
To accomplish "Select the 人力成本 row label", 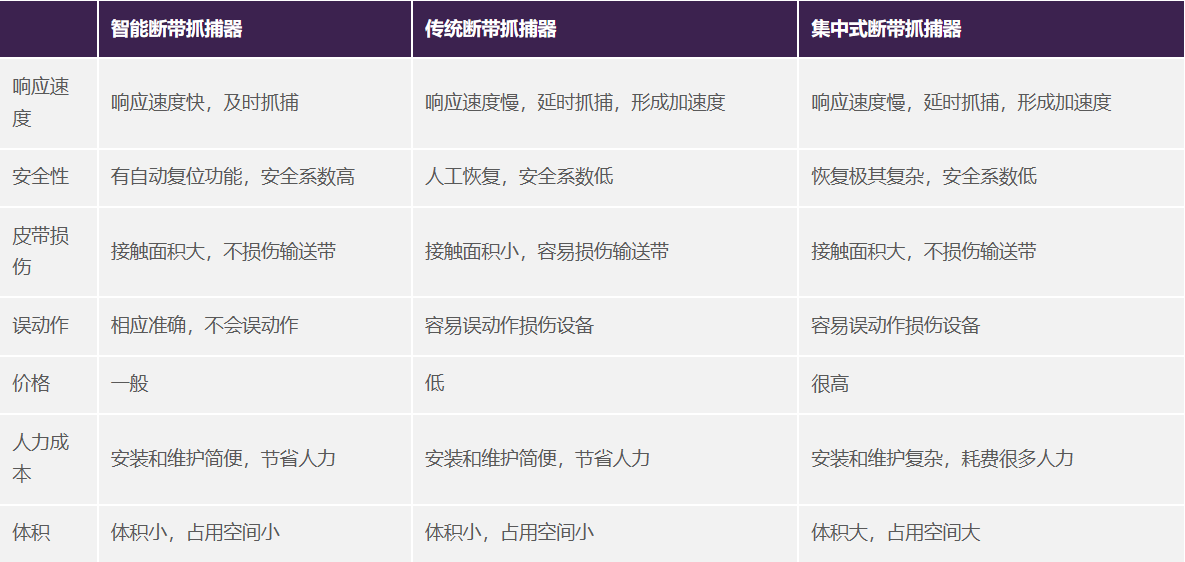I will point(48,459).
